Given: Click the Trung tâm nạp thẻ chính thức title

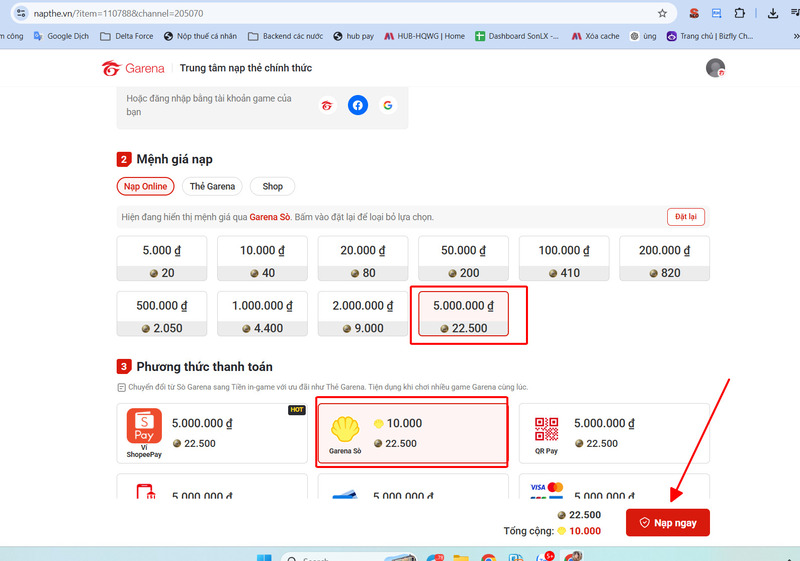Looking at the screenshot, I should point(245,68).
